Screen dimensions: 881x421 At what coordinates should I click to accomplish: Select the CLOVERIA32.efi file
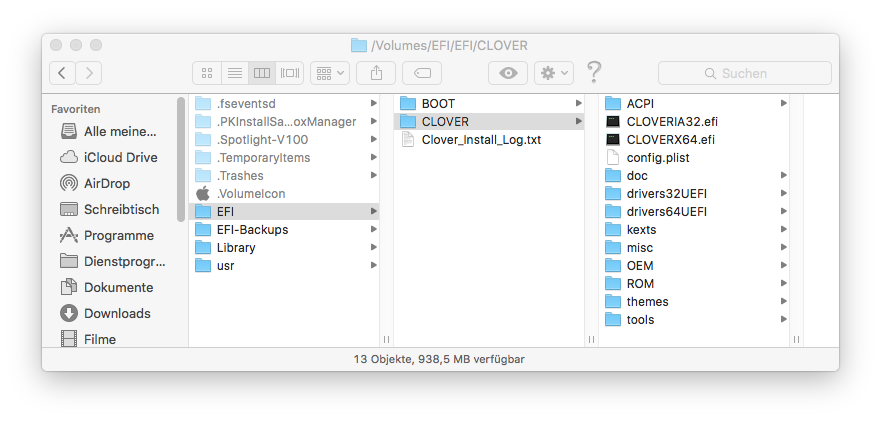coord(694,121)
